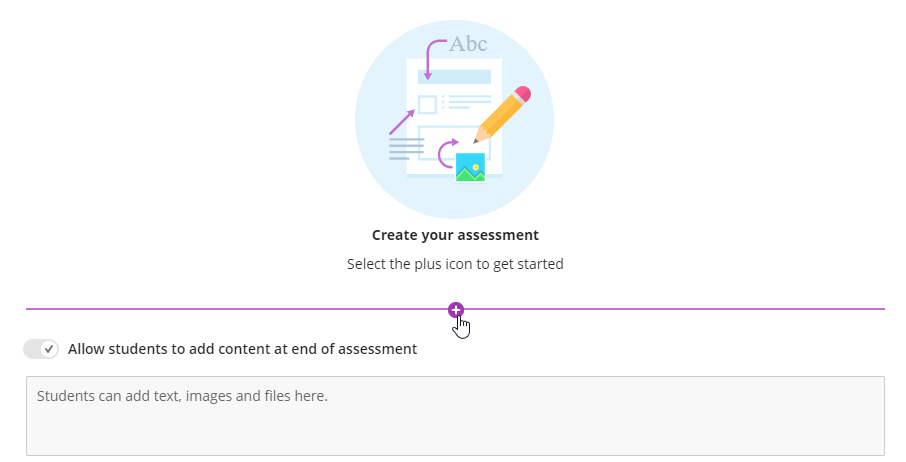Click the Students can add text placeholder

coord(182,396)
